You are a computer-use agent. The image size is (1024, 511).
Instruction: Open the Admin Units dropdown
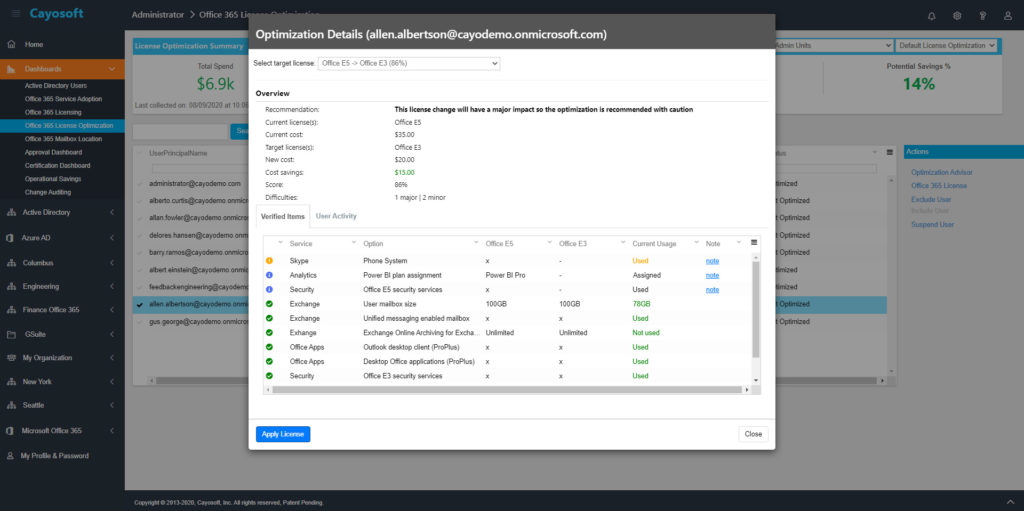pyautogui.click(x=834, y=46)
